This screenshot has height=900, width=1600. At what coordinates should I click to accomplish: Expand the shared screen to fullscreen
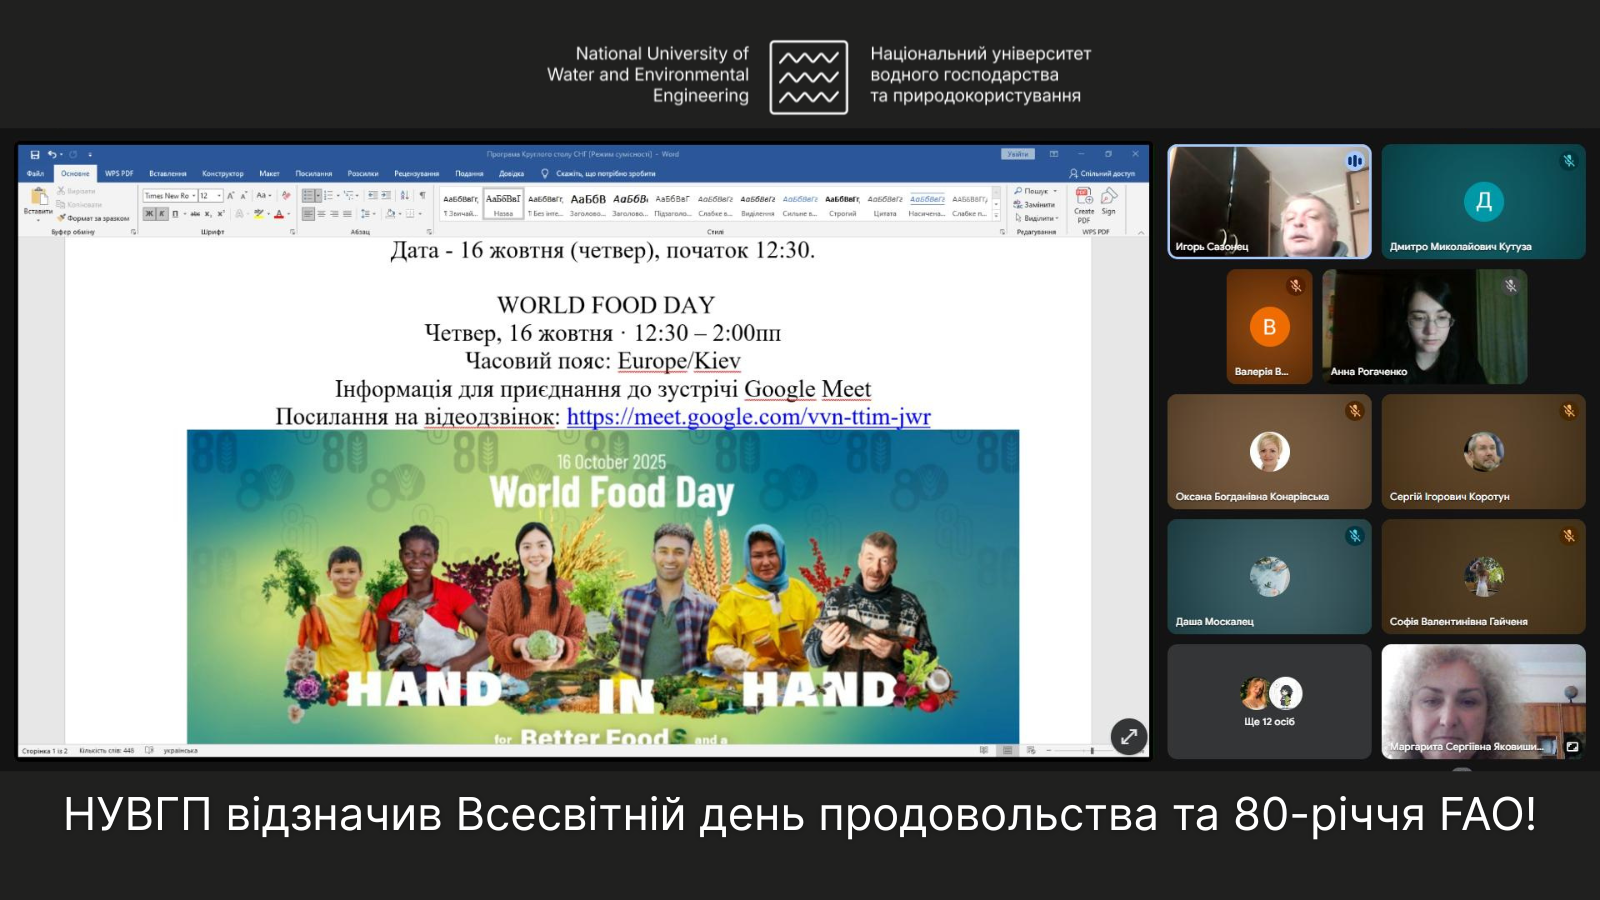[x=1129, y=737]
